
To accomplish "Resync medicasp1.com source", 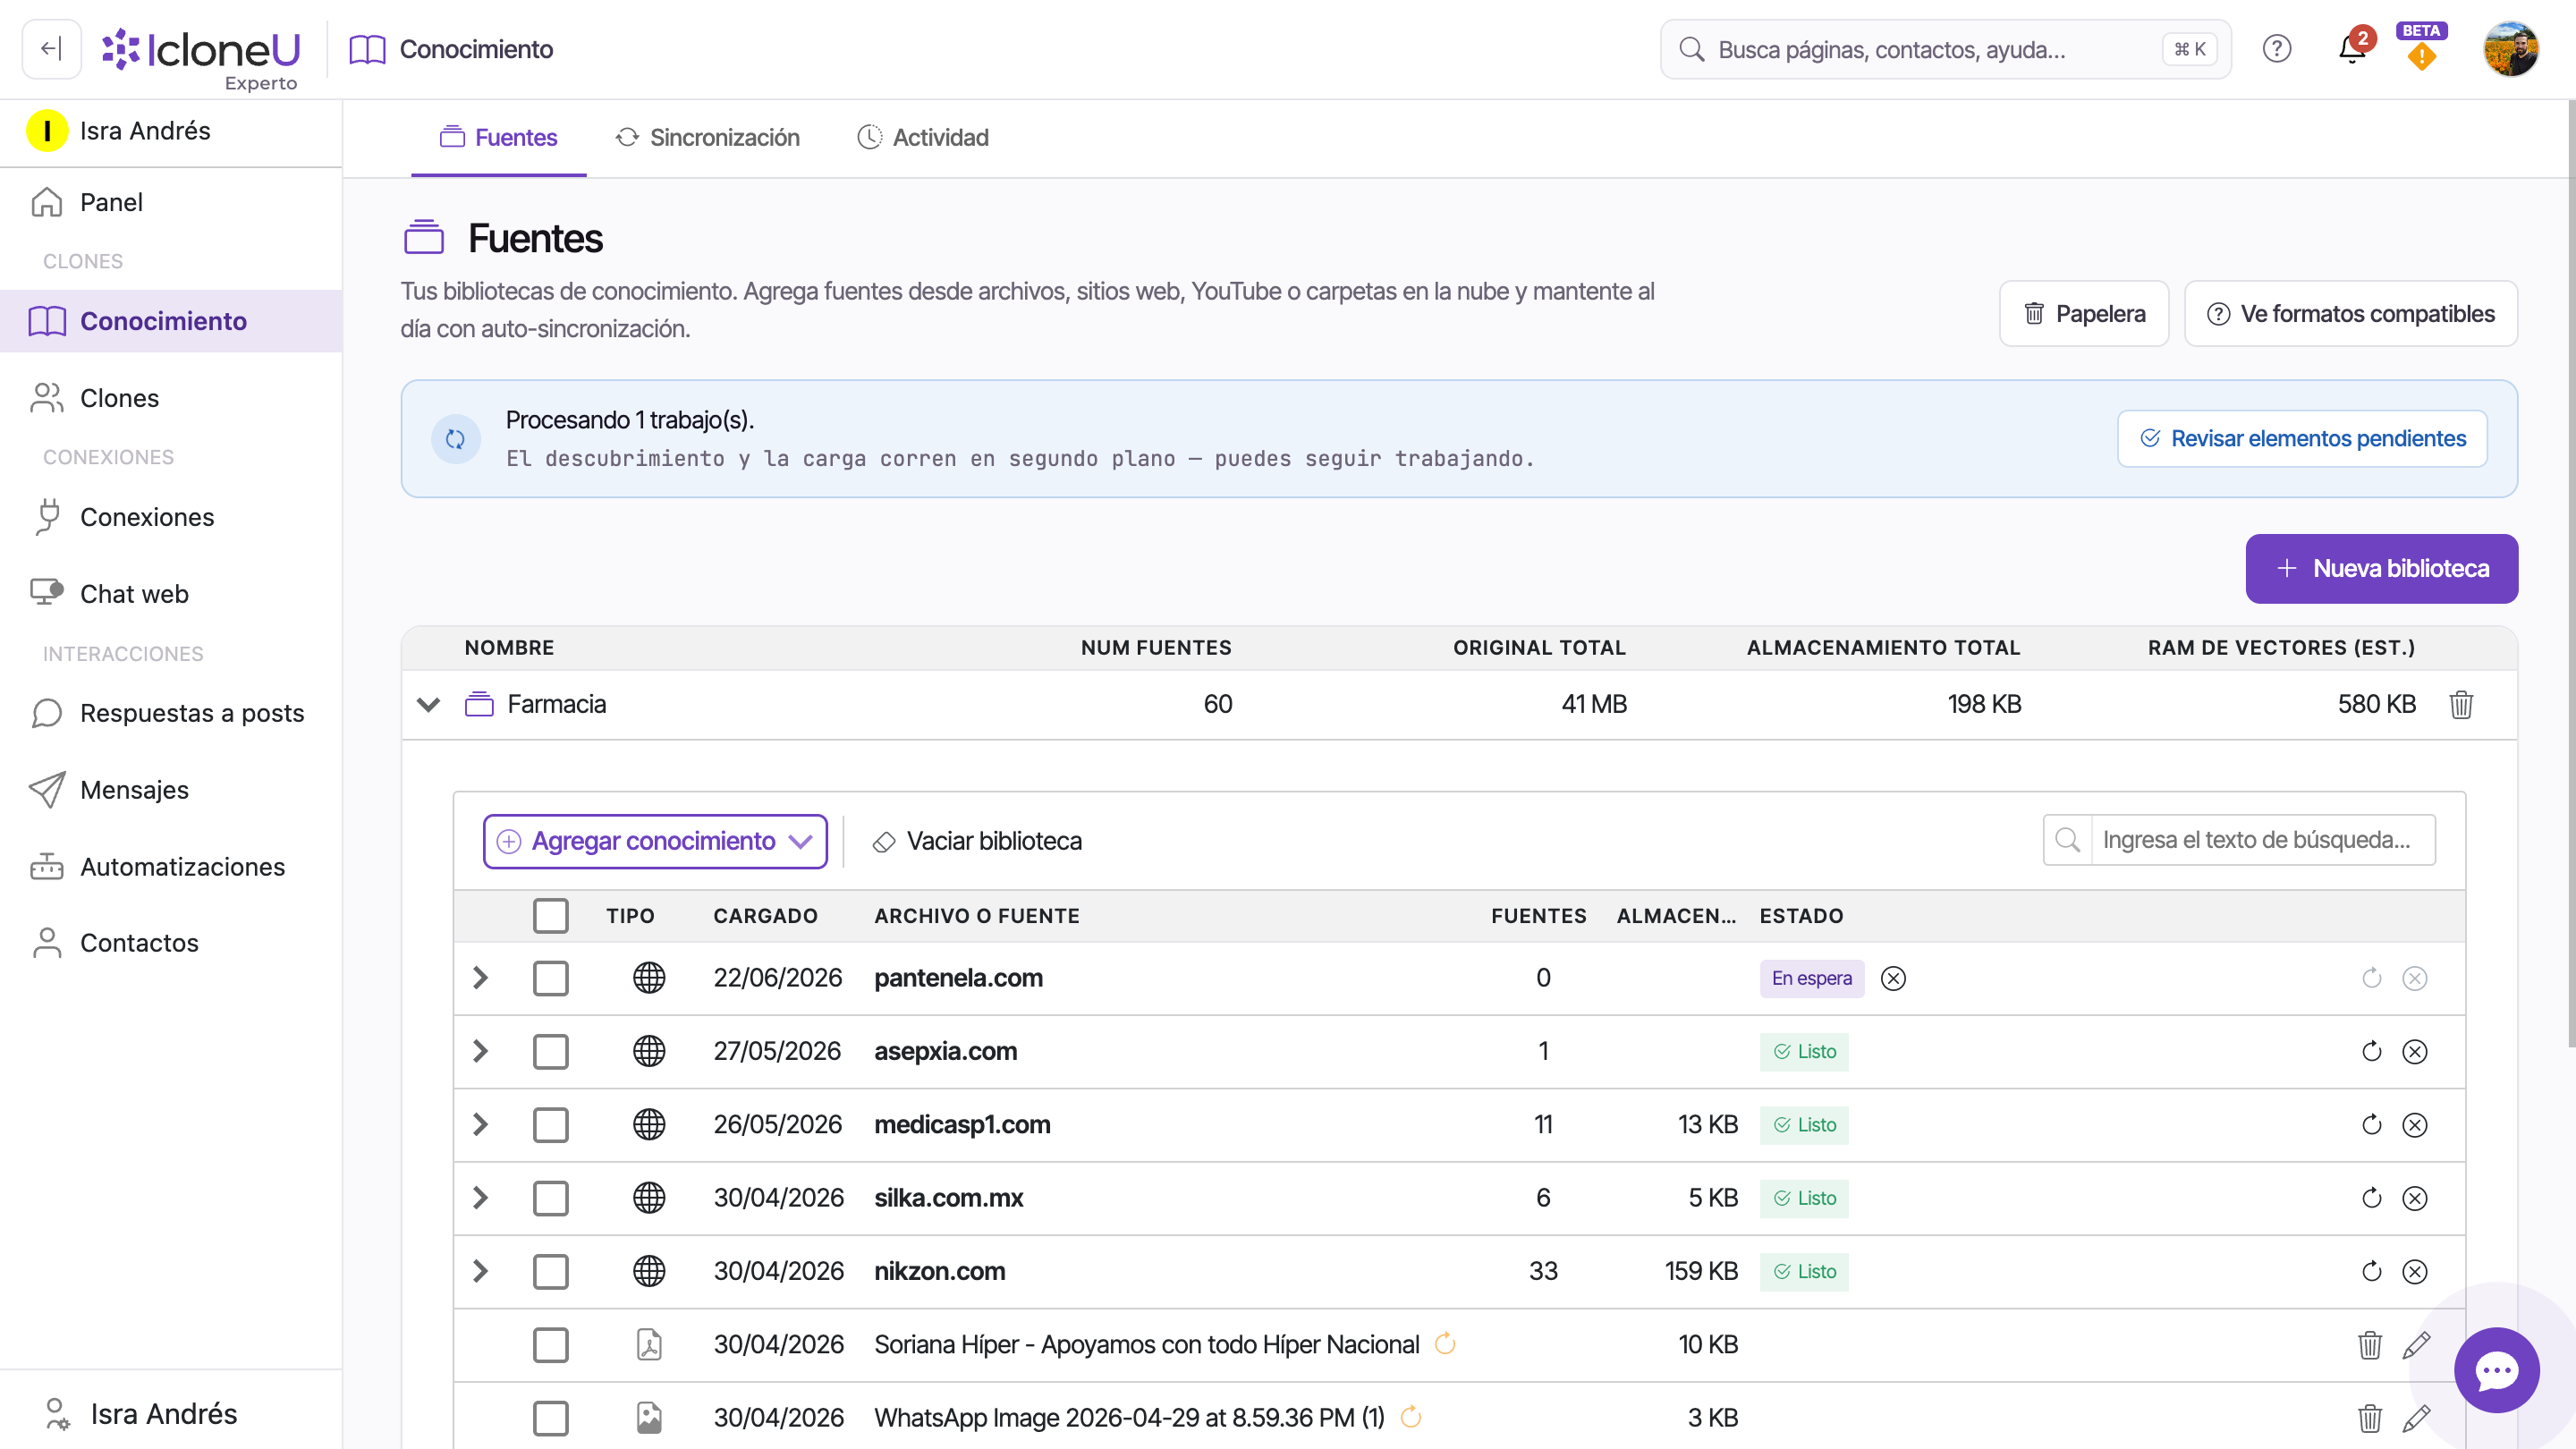I will pos(2371,1125).
